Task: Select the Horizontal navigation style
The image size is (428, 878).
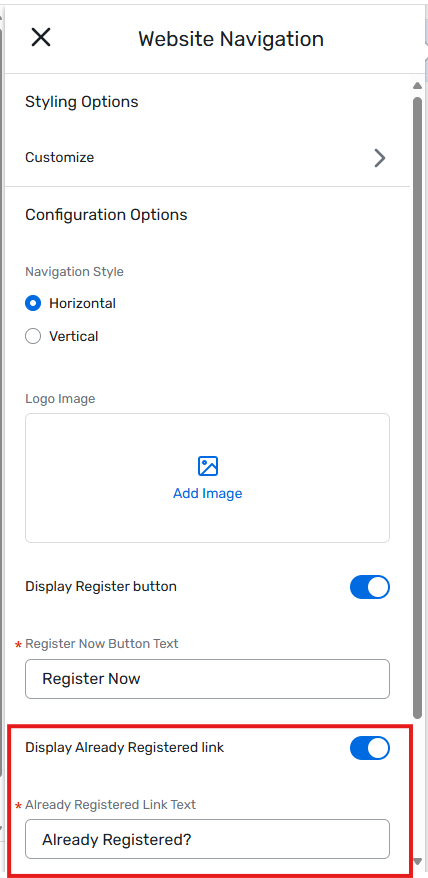Action: 33,303
